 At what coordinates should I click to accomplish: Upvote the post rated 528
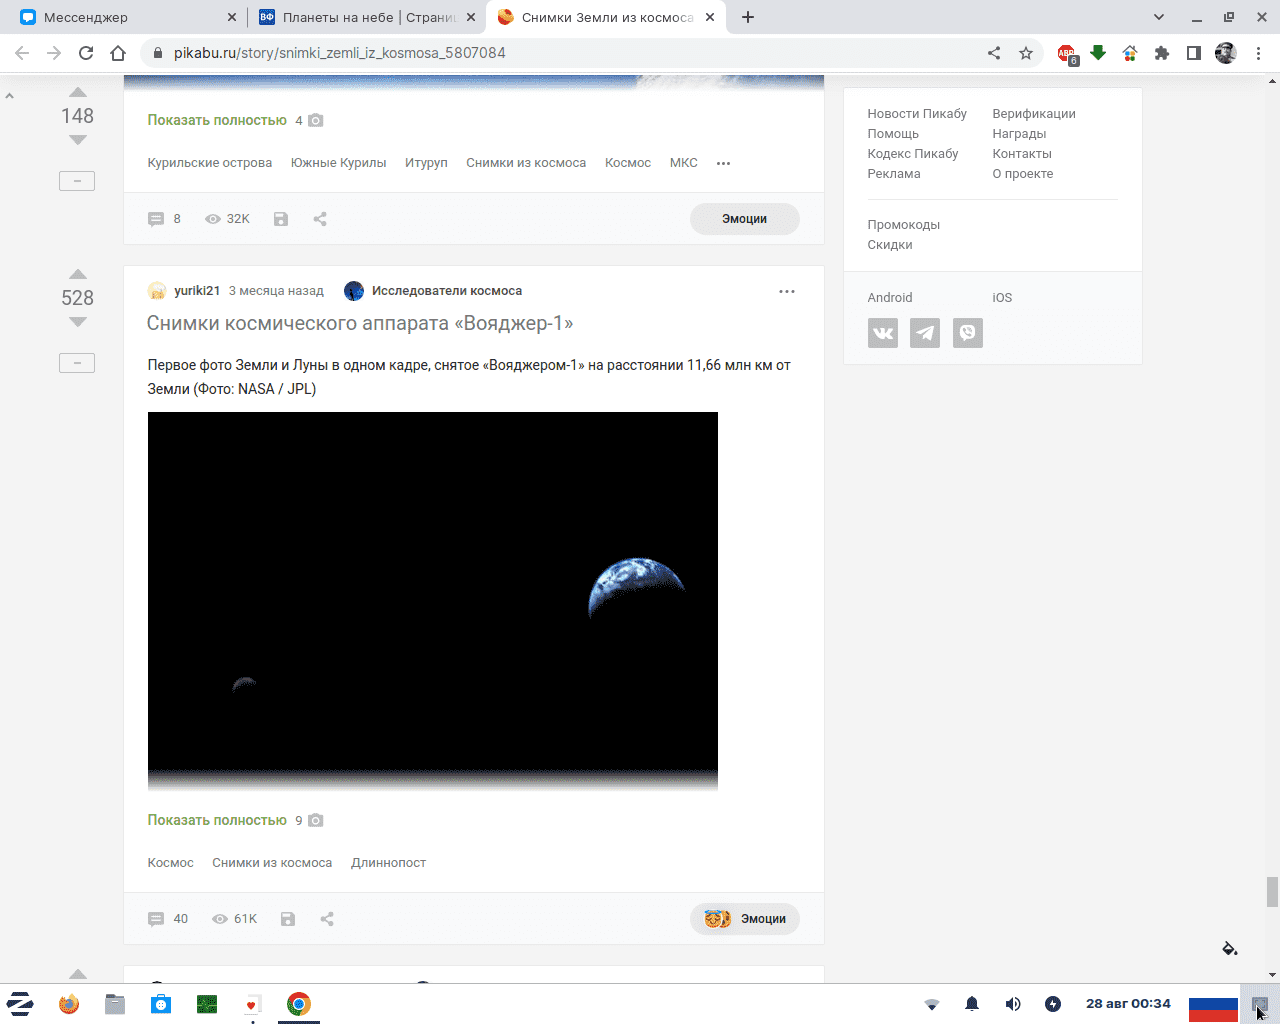tap(77, 274)
